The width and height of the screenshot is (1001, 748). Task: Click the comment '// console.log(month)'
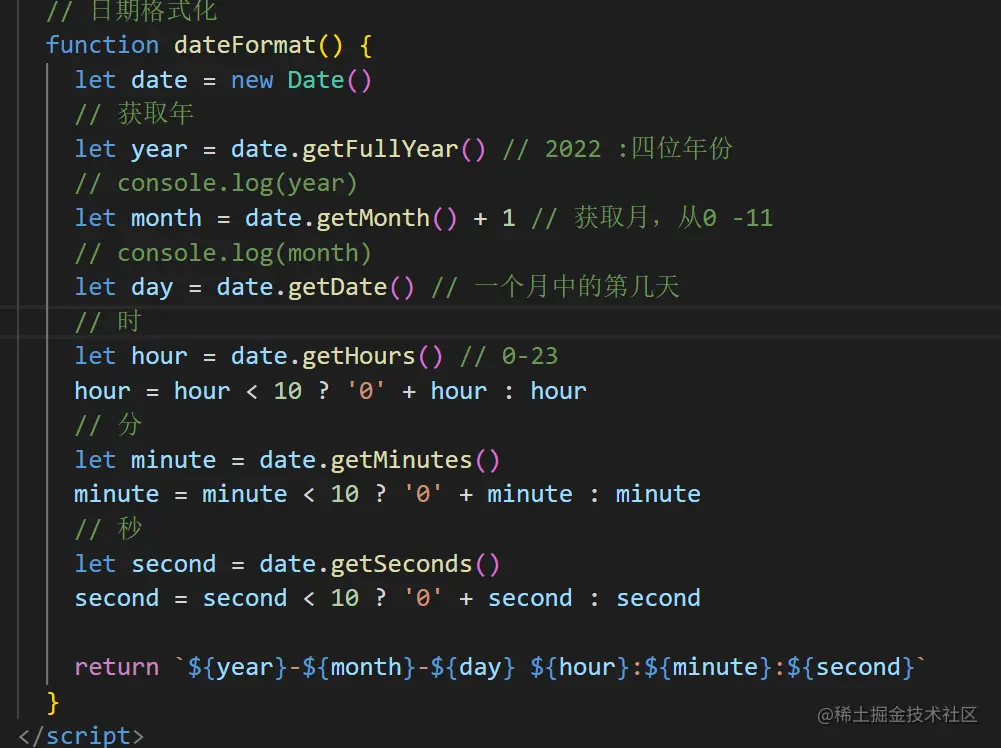pos(223,253)
